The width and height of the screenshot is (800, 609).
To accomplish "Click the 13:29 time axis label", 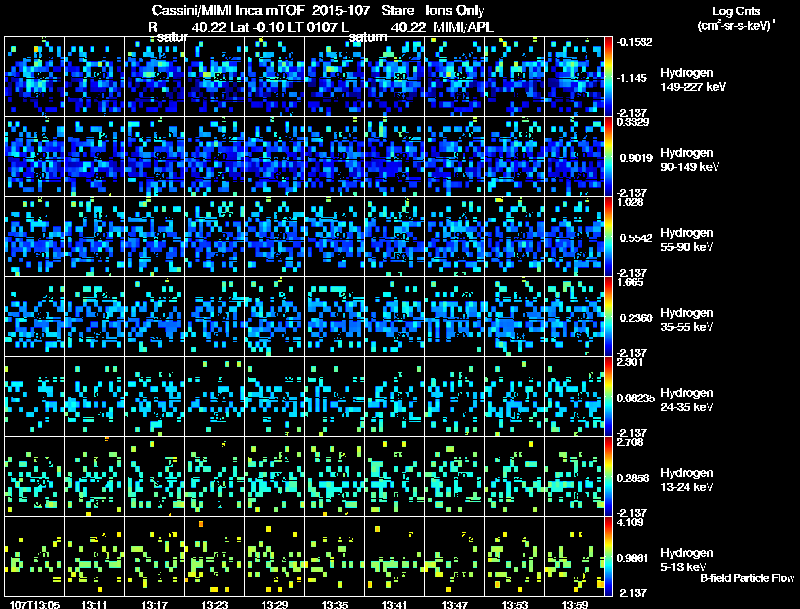I will (x=275, y=604).
